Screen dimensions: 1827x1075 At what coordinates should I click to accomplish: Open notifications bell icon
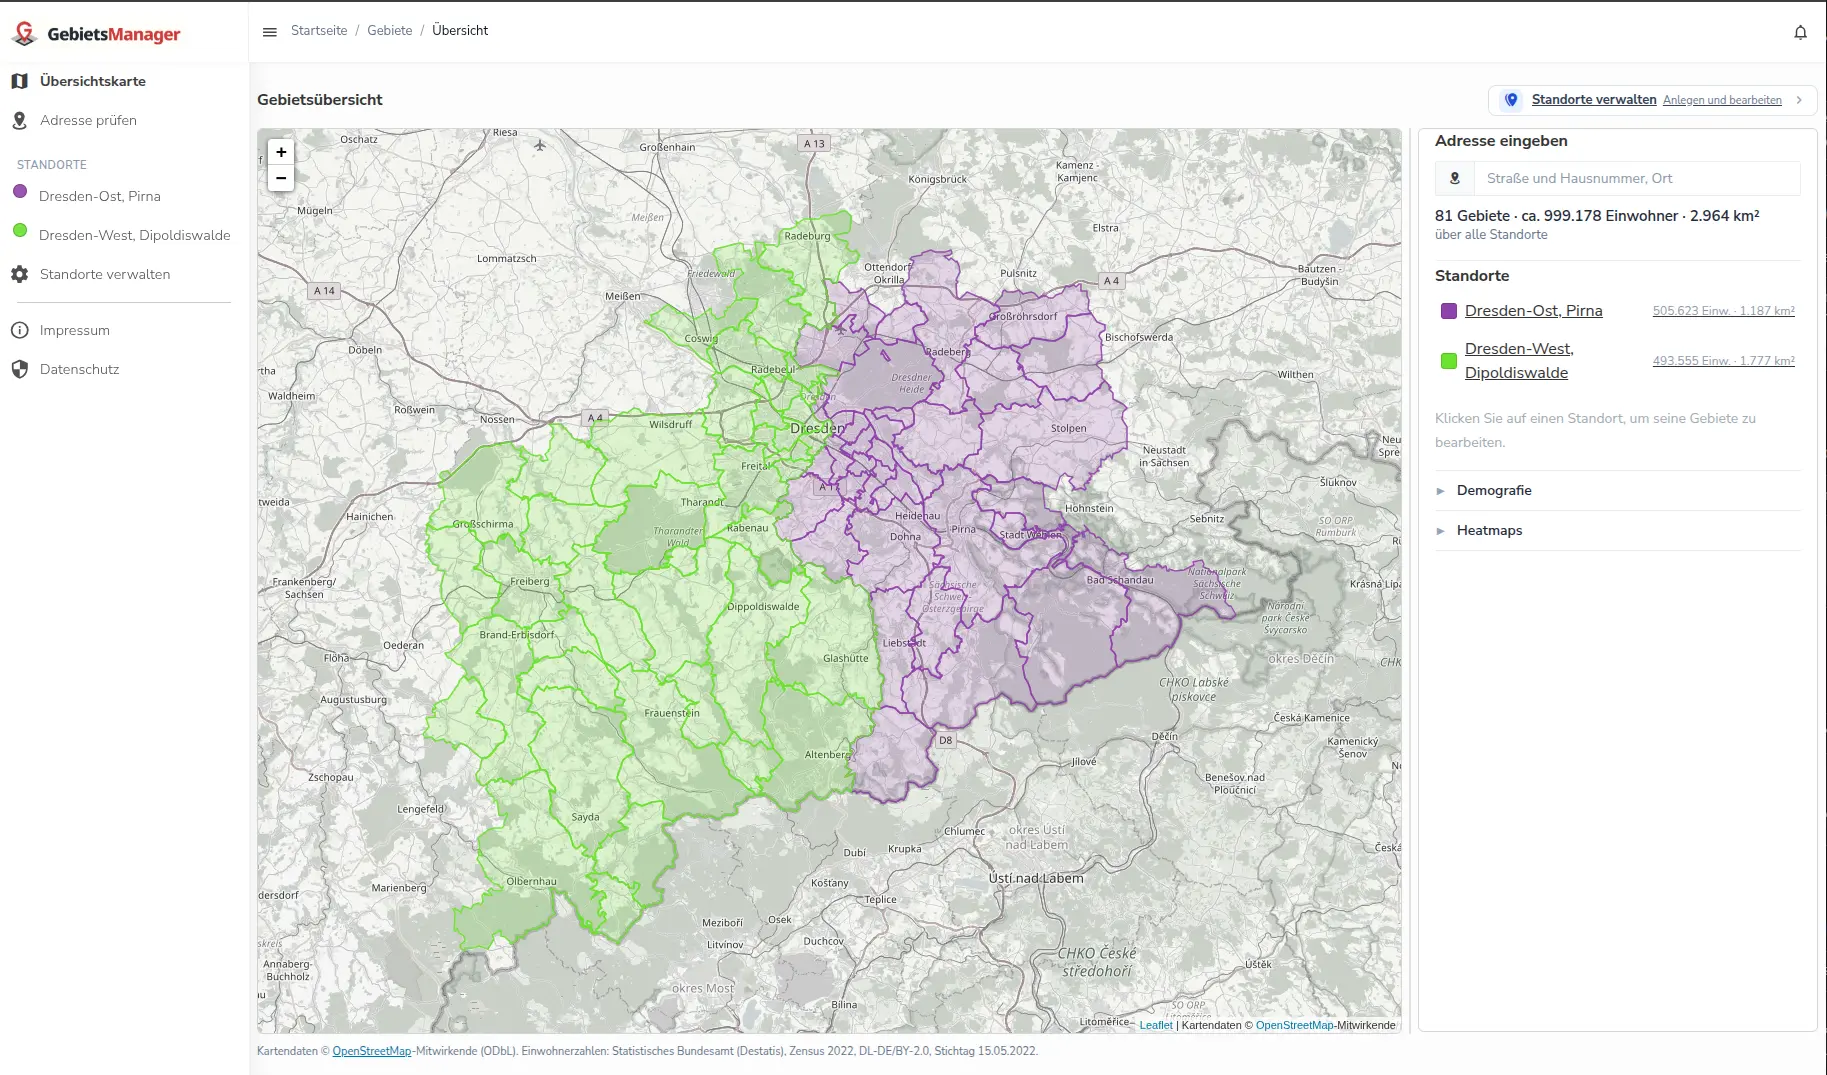[1800, 32]
